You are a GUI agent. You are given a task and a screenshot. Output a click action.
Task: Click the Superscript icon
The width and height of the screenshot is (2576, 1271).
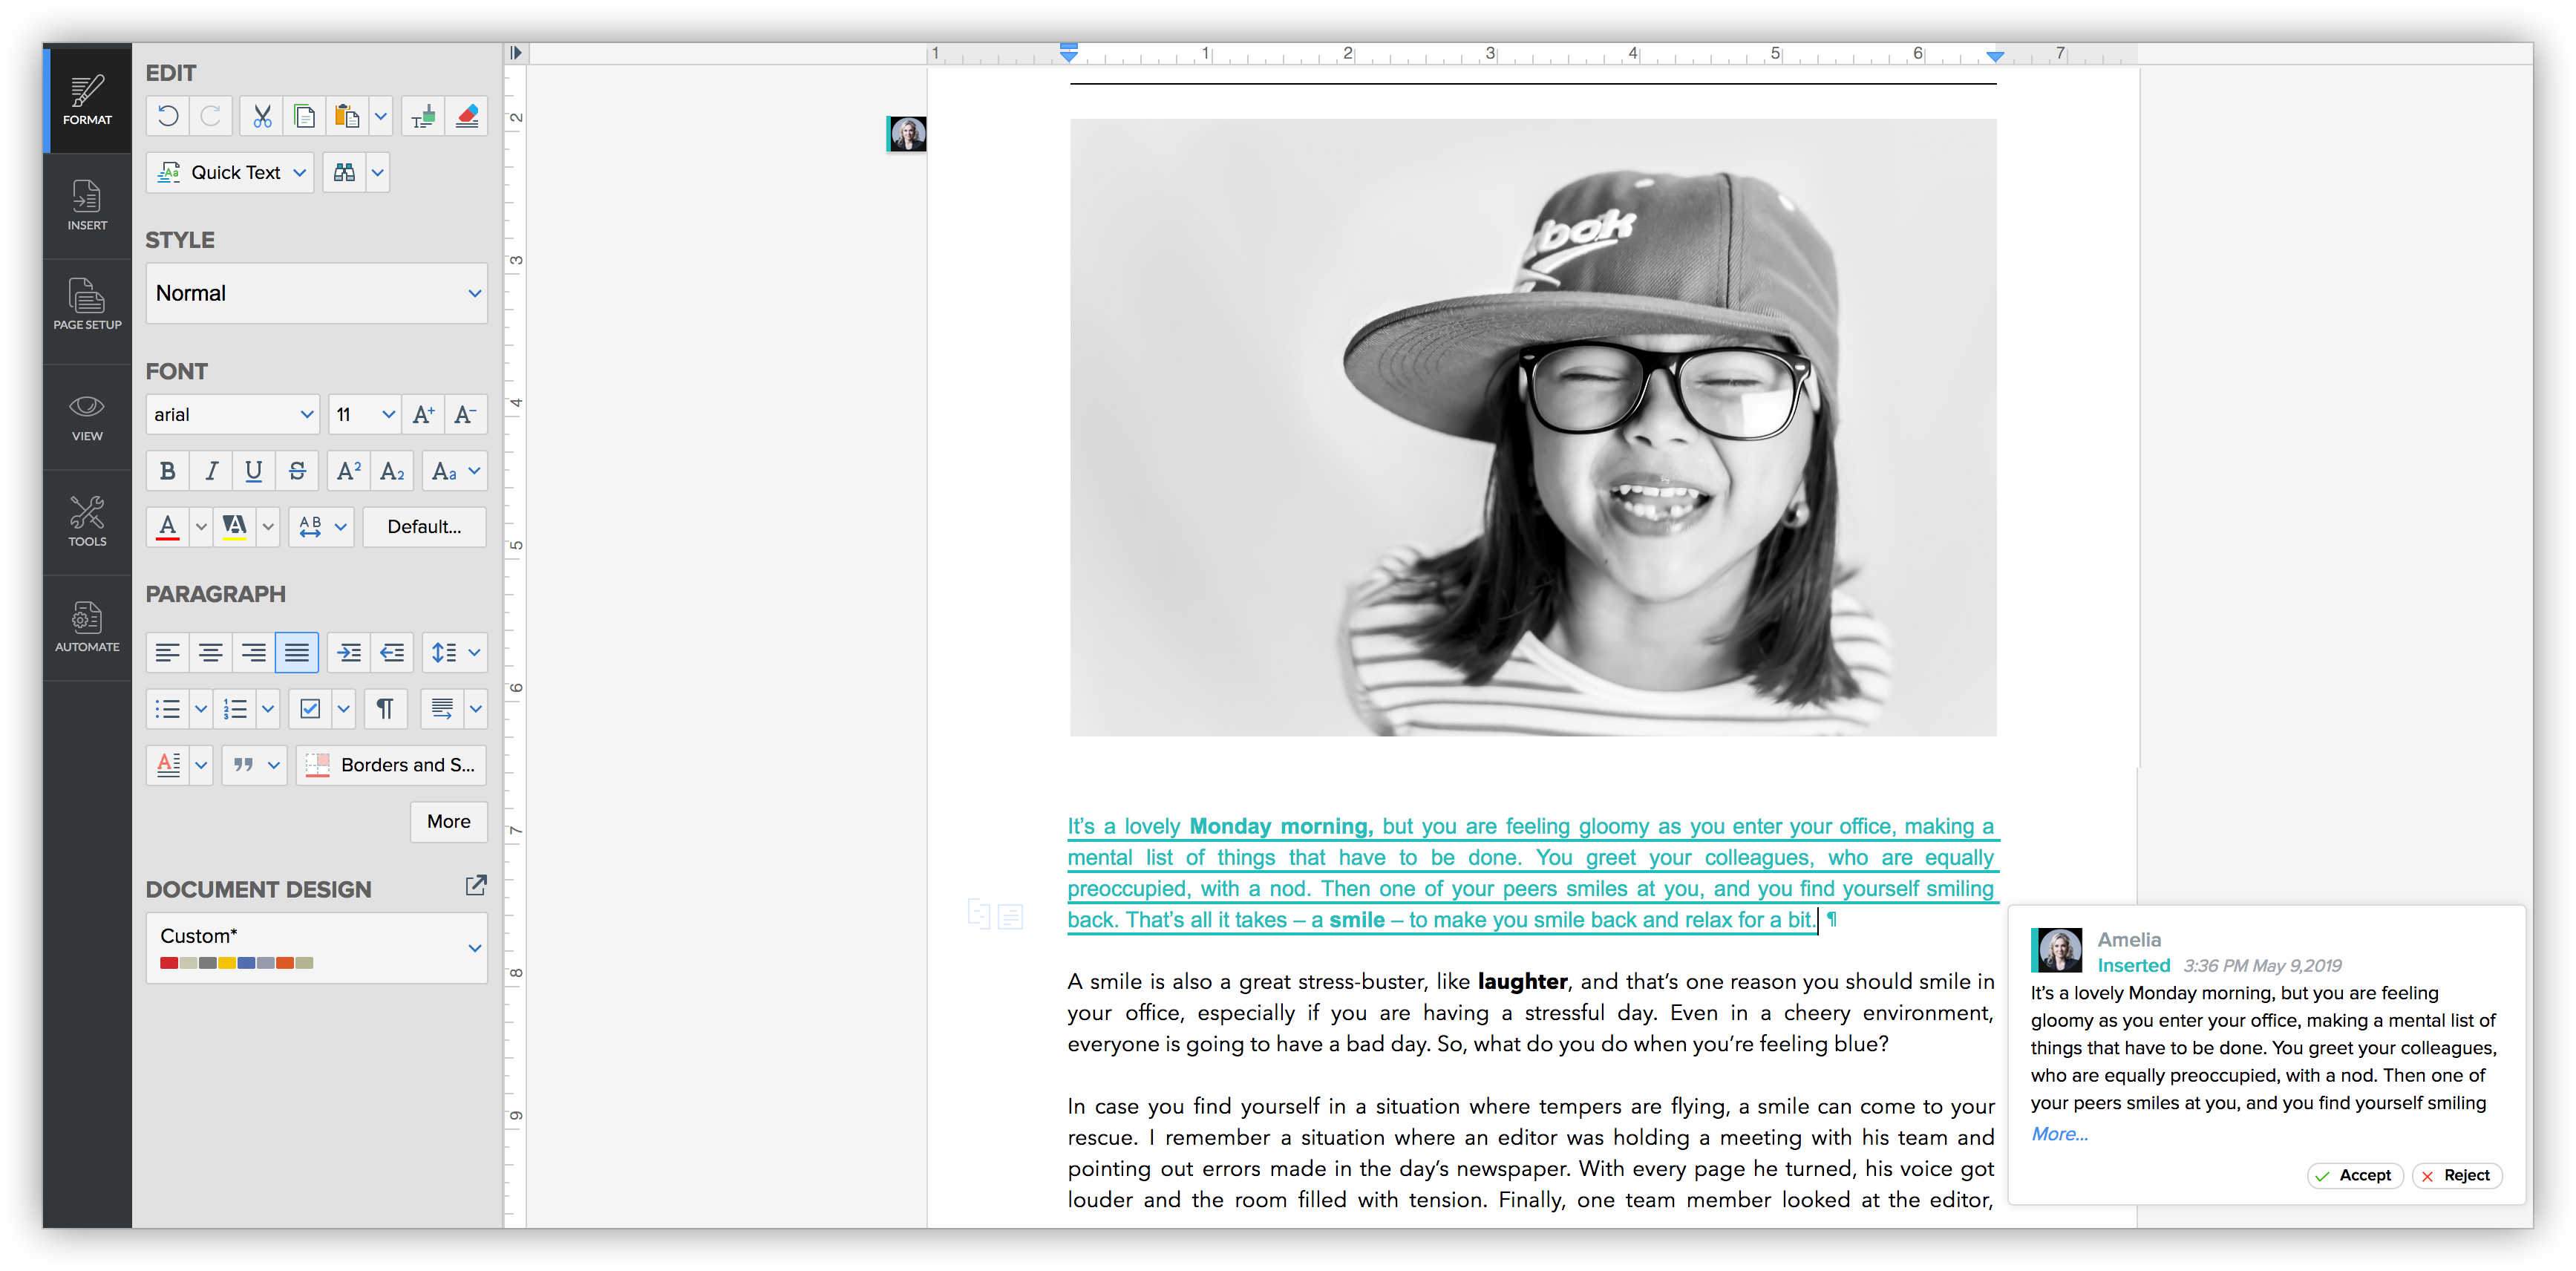tap(348, 471)
